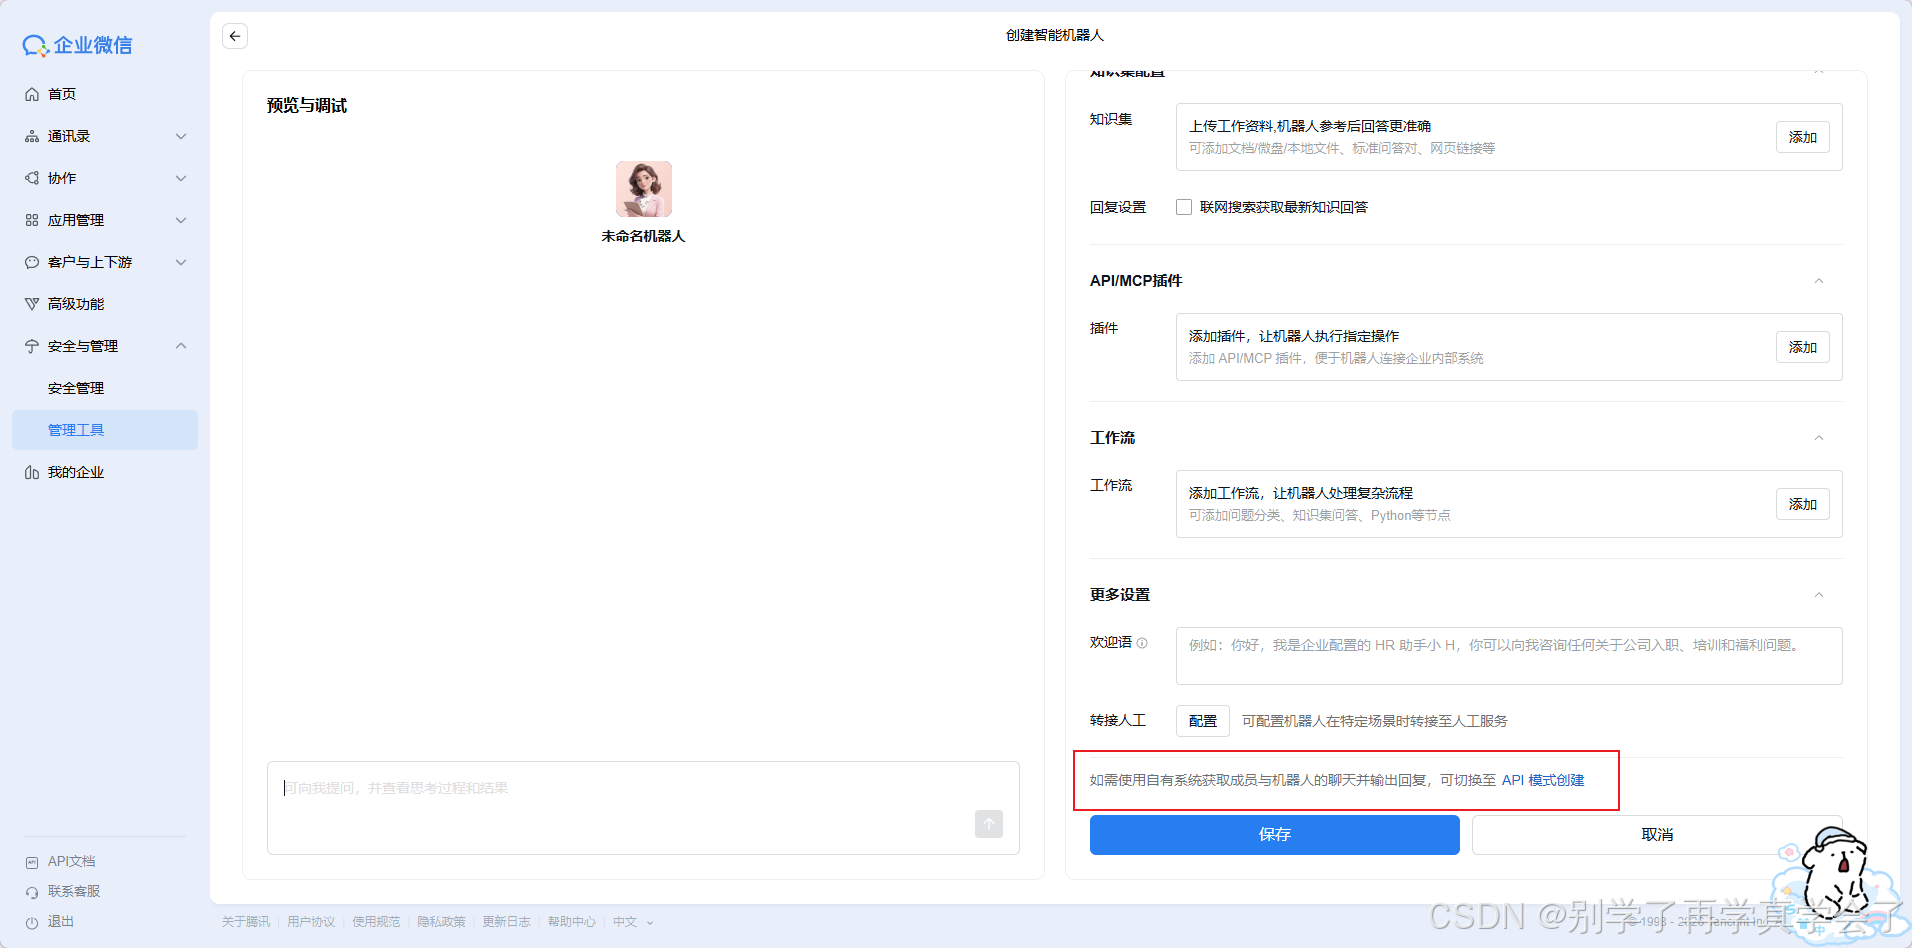1912x948 pixels.
Task: Select 安全管理 in the sidebar menu
Action: click(75, 387)
